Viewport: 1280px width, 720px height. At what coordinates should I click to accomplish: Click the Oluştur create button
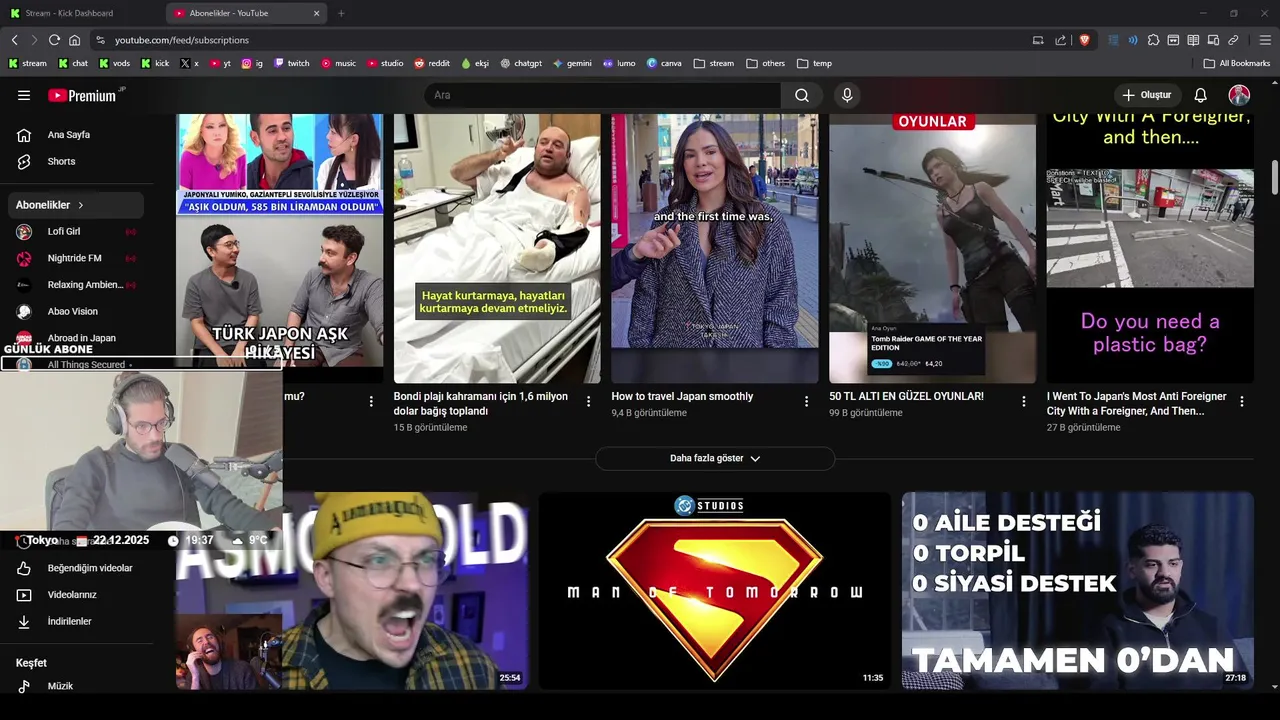(x=1147, y=95)
